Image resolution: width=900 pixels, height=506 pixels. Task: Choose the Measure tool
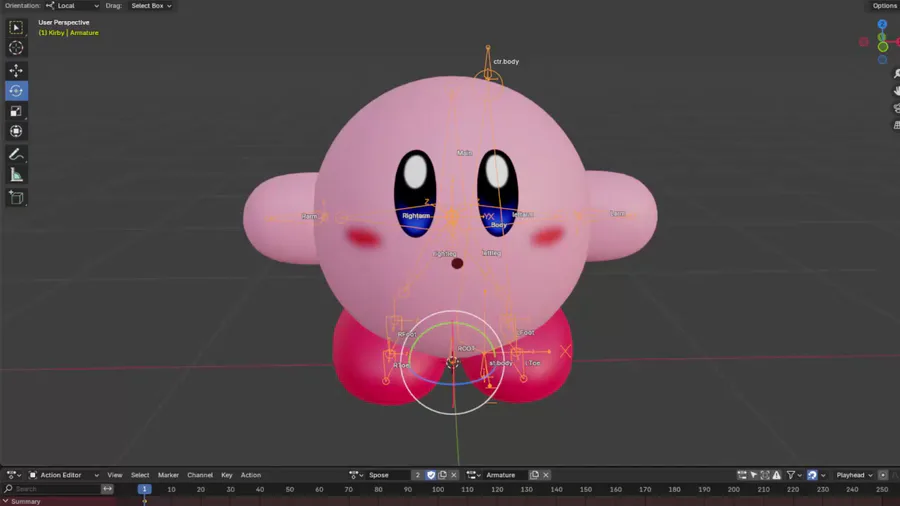coord(16,175)
